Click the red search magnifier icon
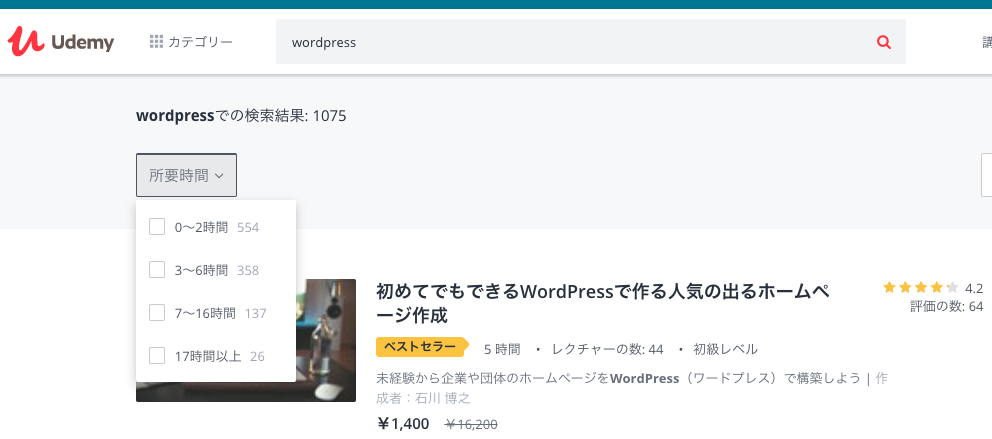 coord(884,42)
